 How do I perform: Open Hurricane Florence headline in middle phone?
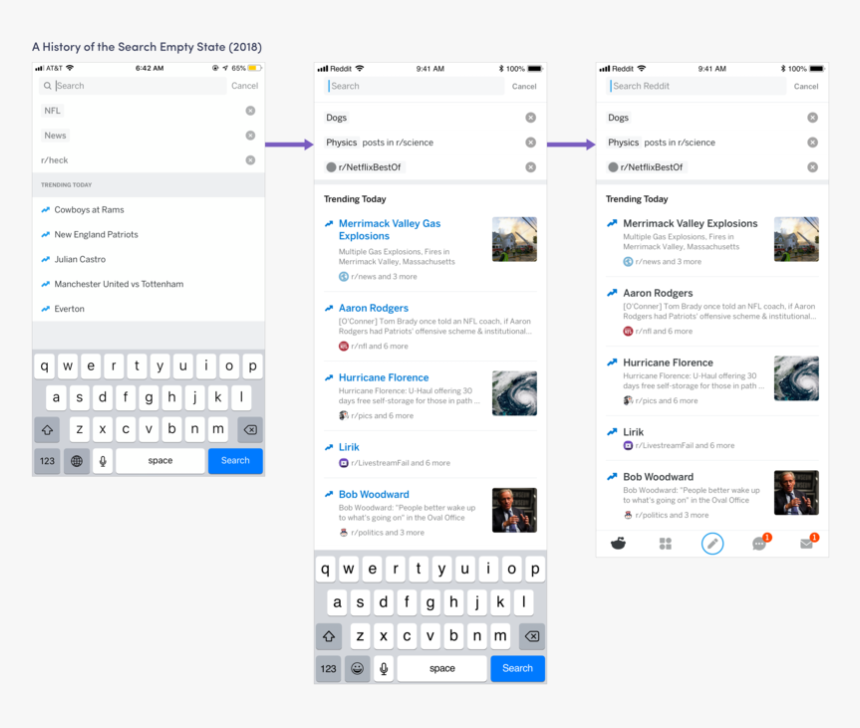(383, 377)
